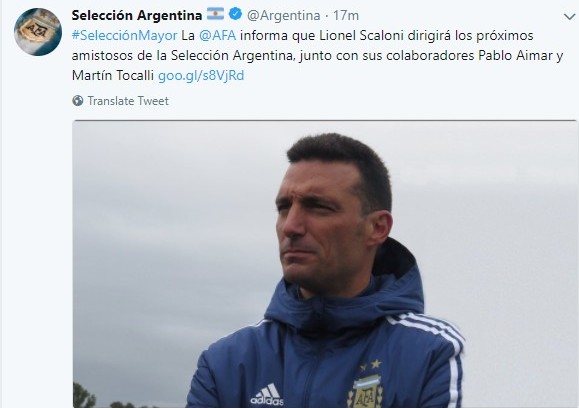Follow the goo.gl/s8VjRd link
Image resolution: width=579 pixels, height=408 pixels.
pyautogui.click(x=201, y=75)
